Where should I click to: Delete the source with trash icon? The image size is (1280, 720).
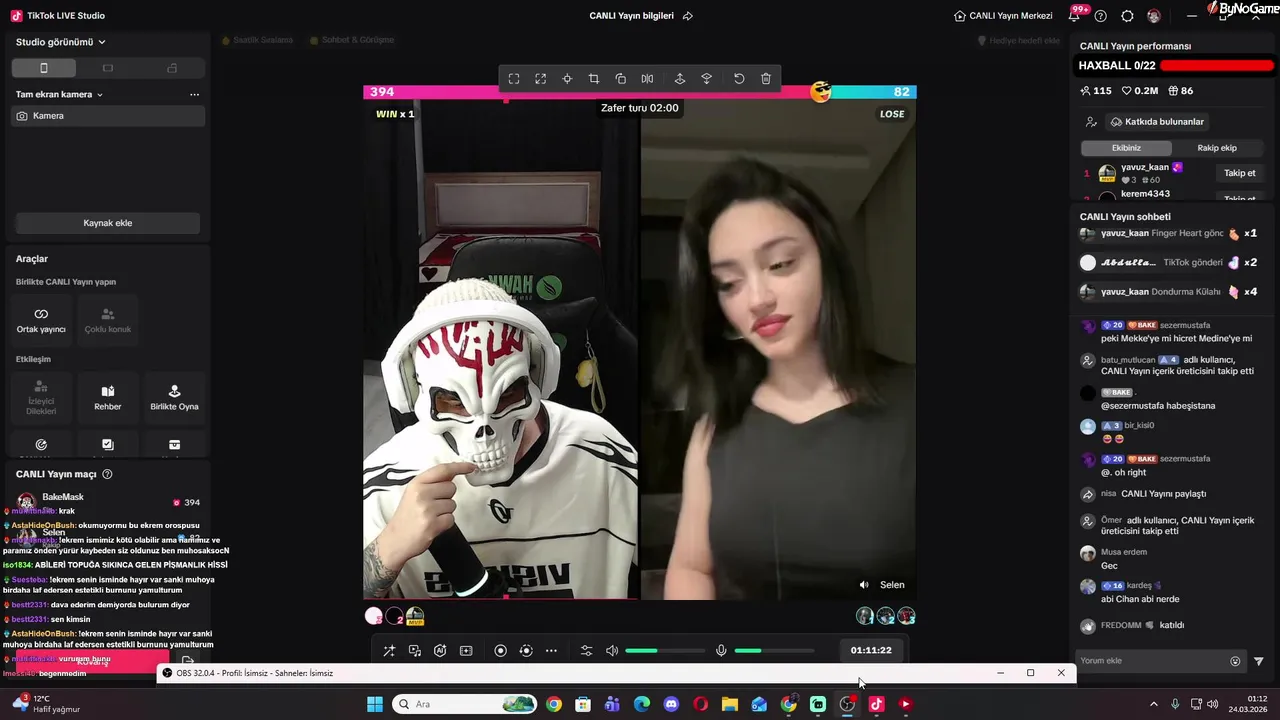(766, 79)
